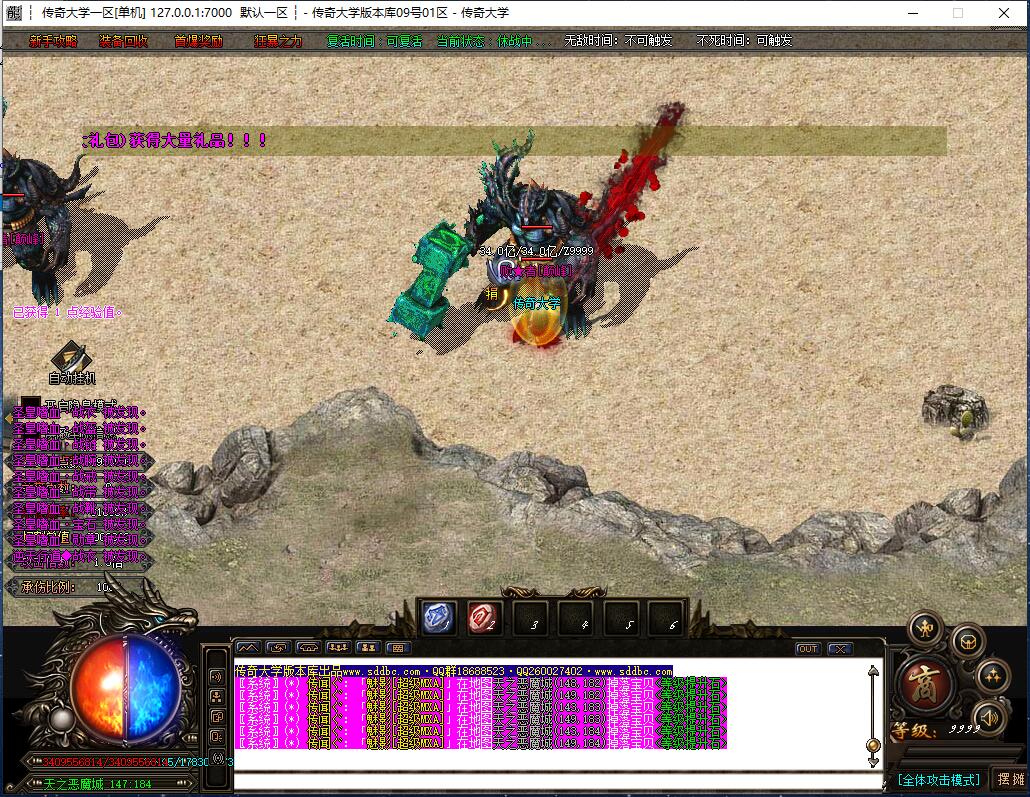The image size is (1030, 797).
Task: Click the two-figures icon above chat
Action: click(x=368, y=648)
